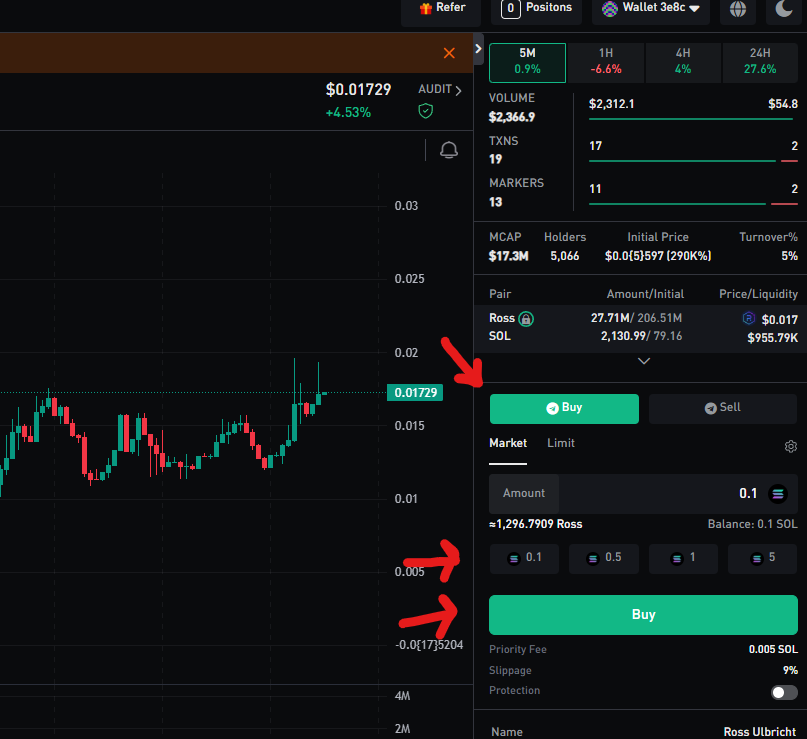Viewport: 807px width, 739px height.
Task: Expand pair details with down chevron
Action: (x=644, y=361)
